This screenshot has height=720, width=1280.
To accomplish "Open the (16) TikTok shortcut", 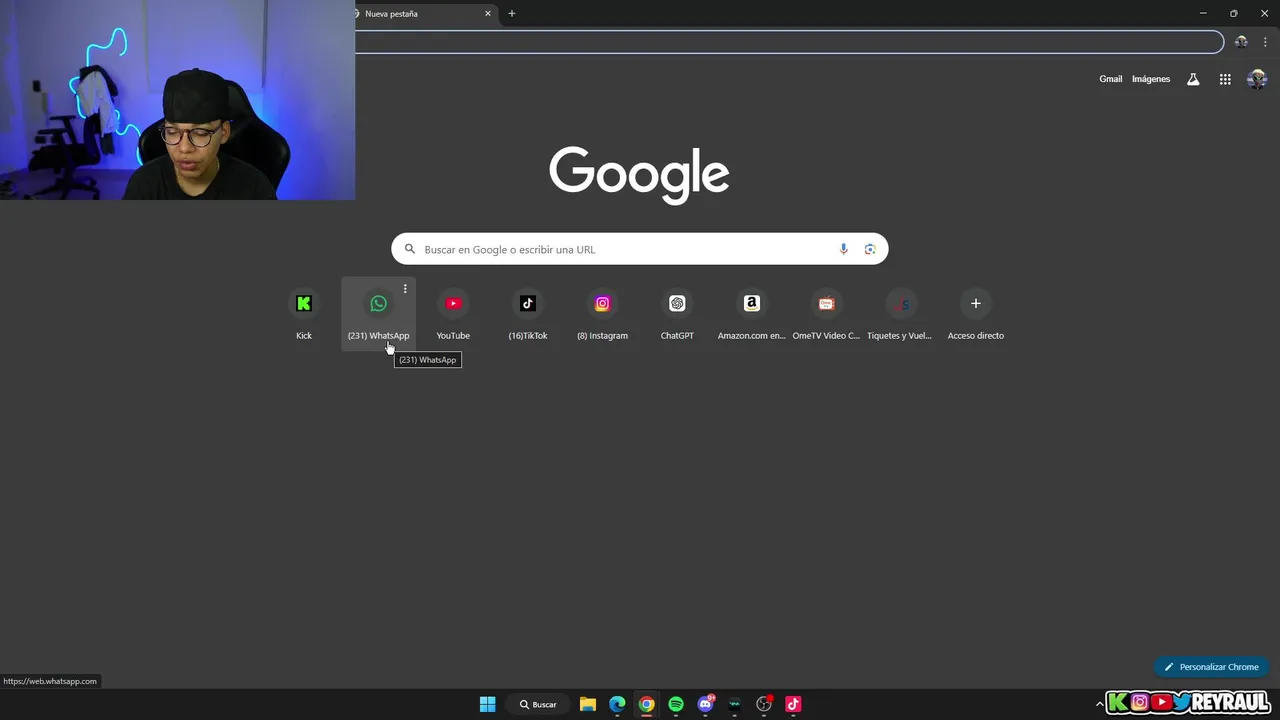I will click(528, 314).
